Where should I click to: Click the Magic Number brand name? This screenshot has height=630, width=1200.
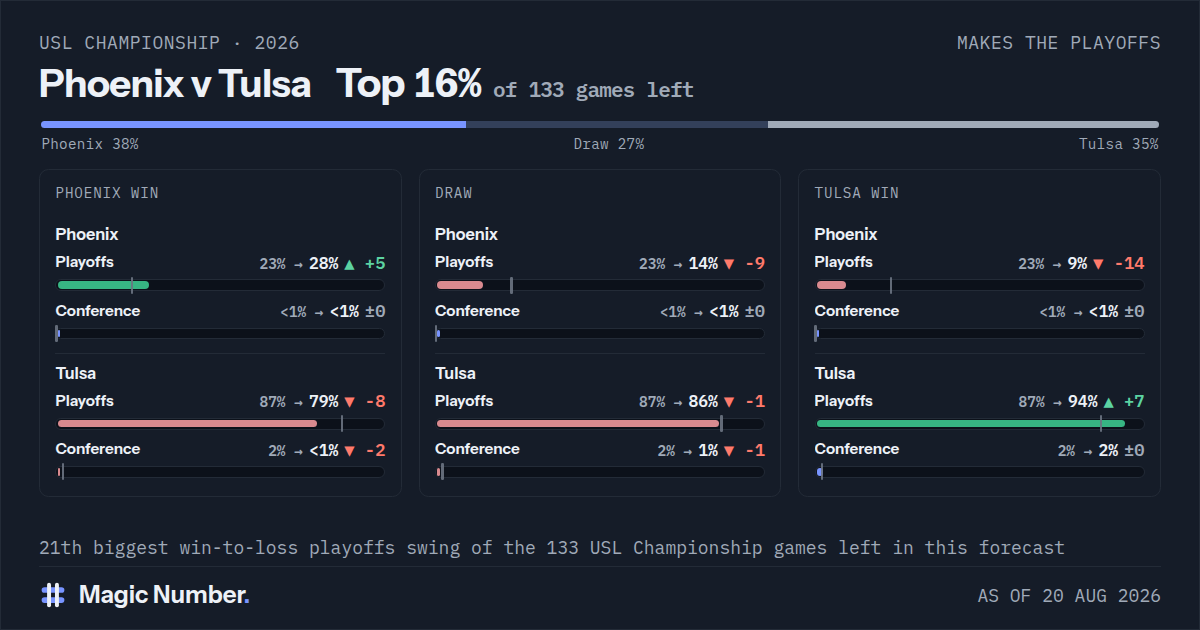tap(164, 595)
